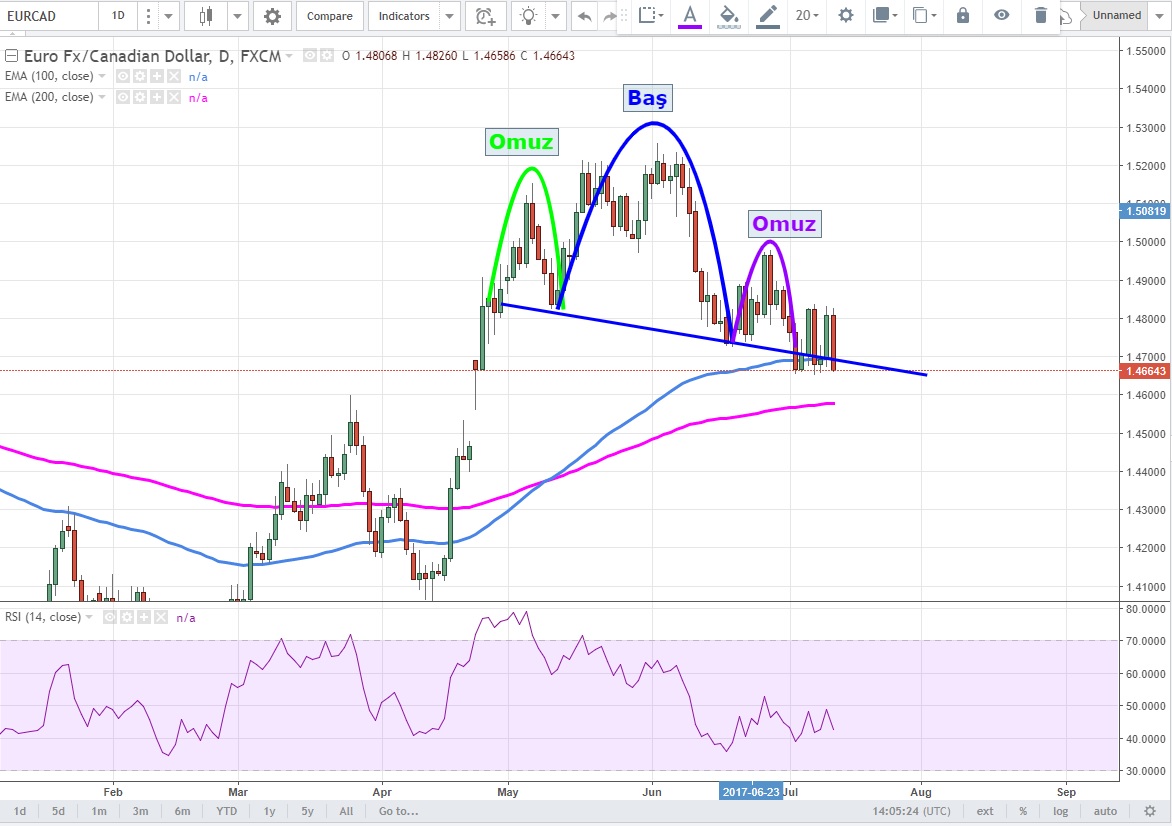This screenshot has height=826, width=1172.
Task: Click the Compare button
Action: [329, 16]
